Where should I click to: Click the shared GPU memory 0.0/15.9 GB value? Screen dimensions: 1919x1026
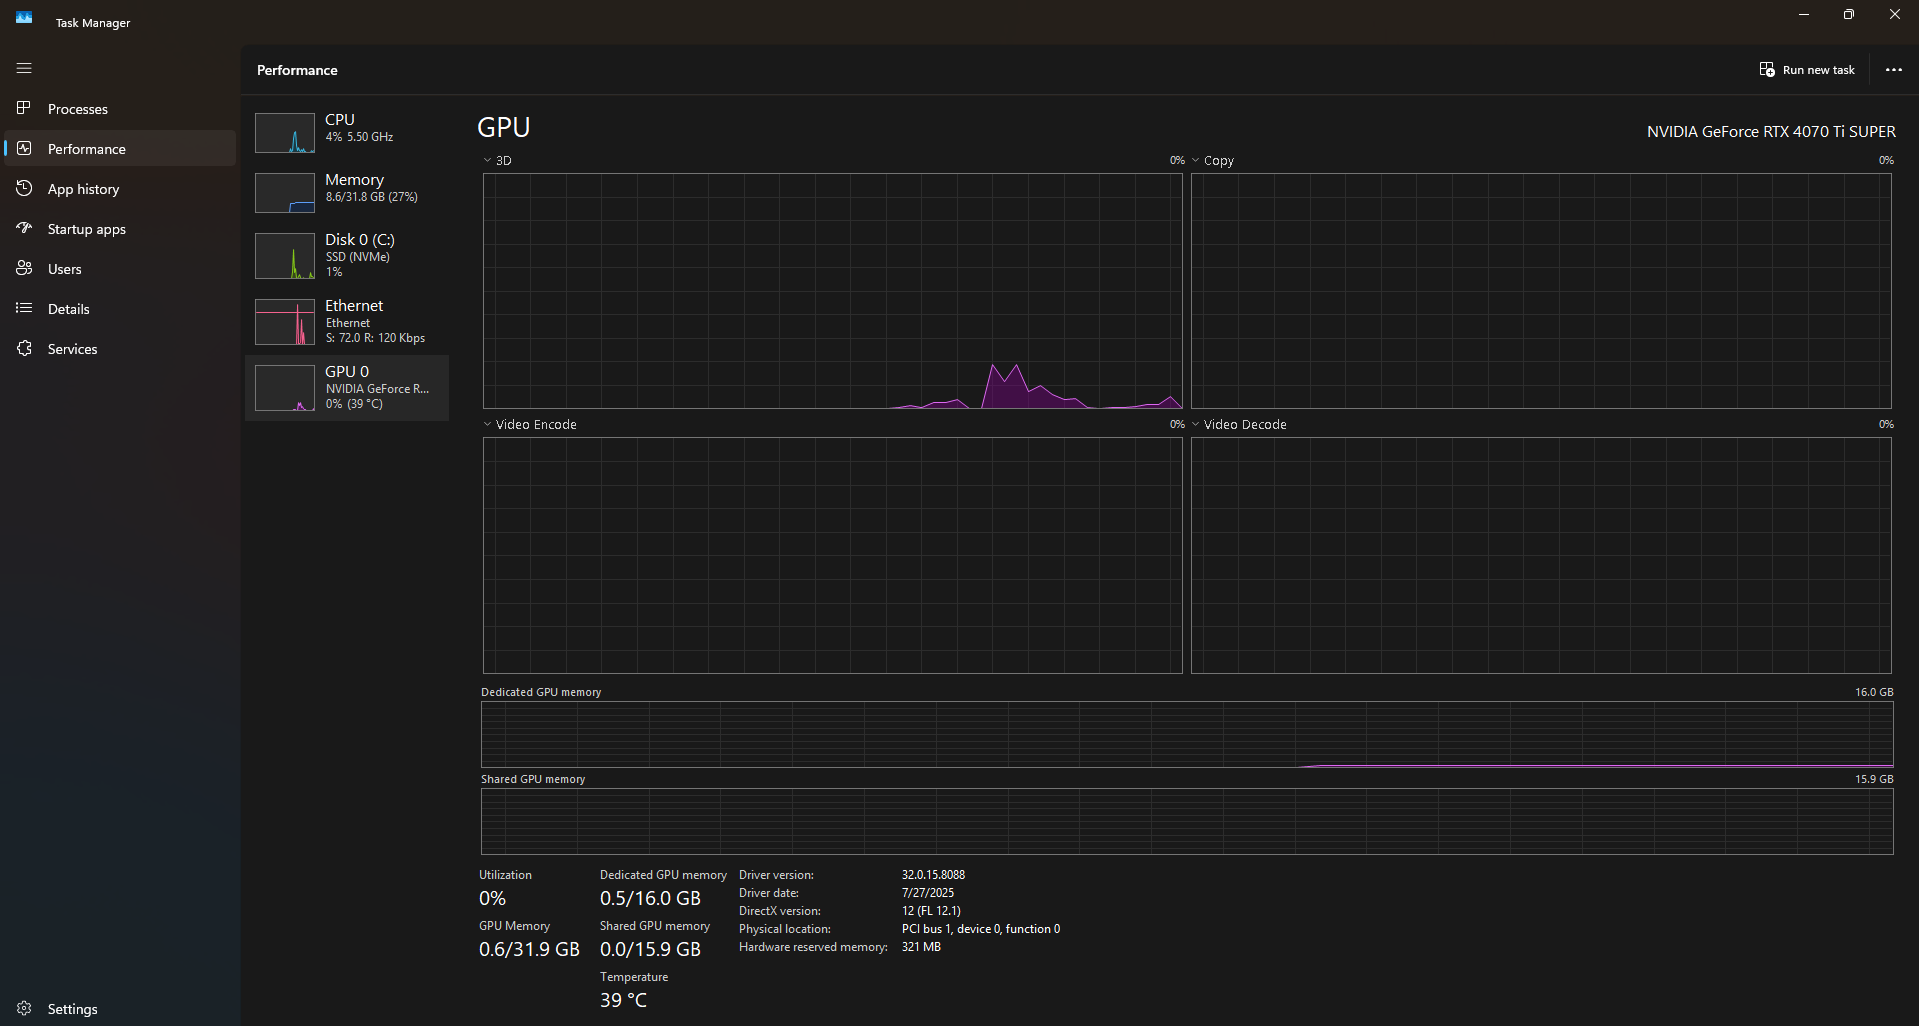pos(650,949)
